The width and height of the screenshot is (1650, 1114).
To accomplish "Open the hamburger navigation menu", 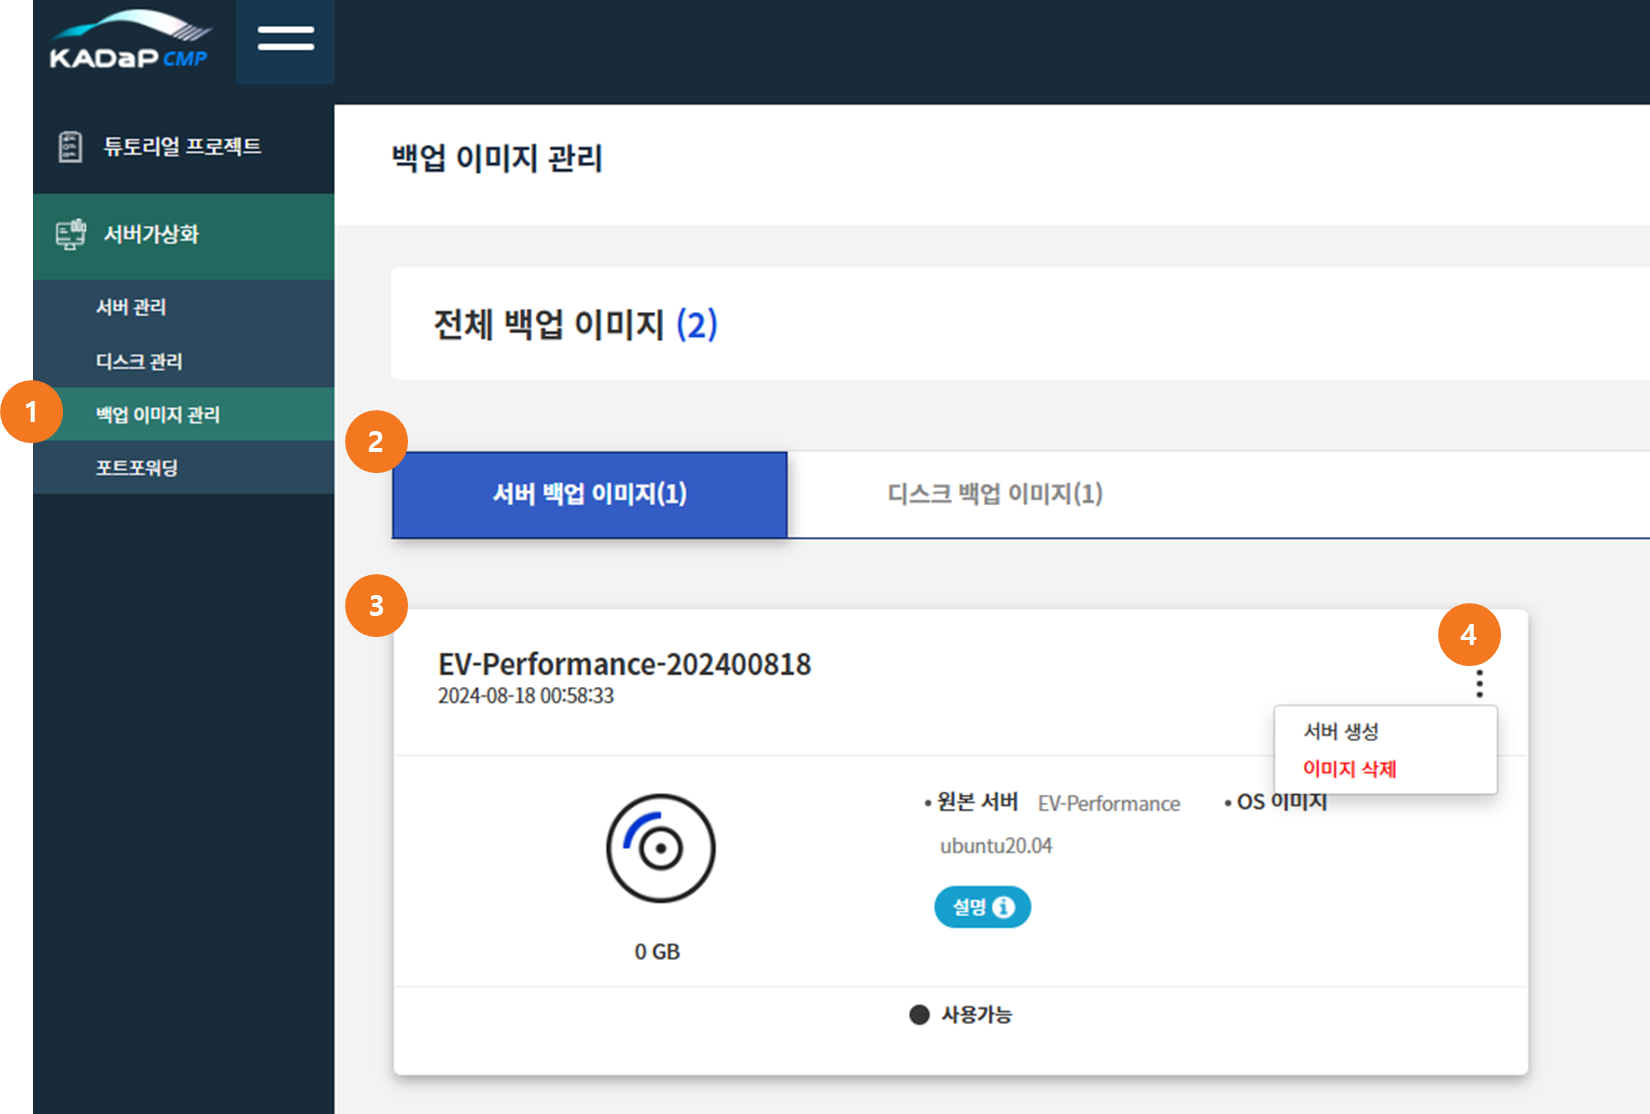I will pos(285,39).
